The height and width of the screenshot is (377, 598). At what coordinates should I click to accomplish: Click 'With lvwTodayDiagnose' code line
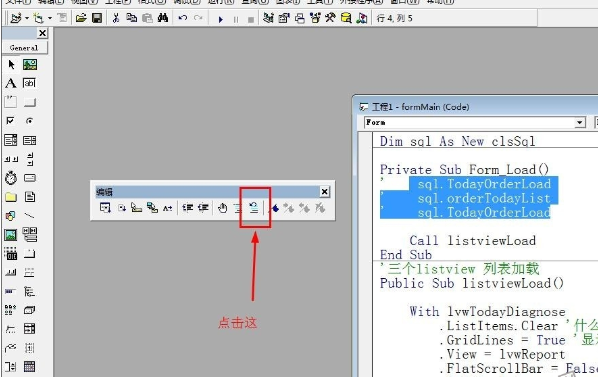(x=487, y=311)
